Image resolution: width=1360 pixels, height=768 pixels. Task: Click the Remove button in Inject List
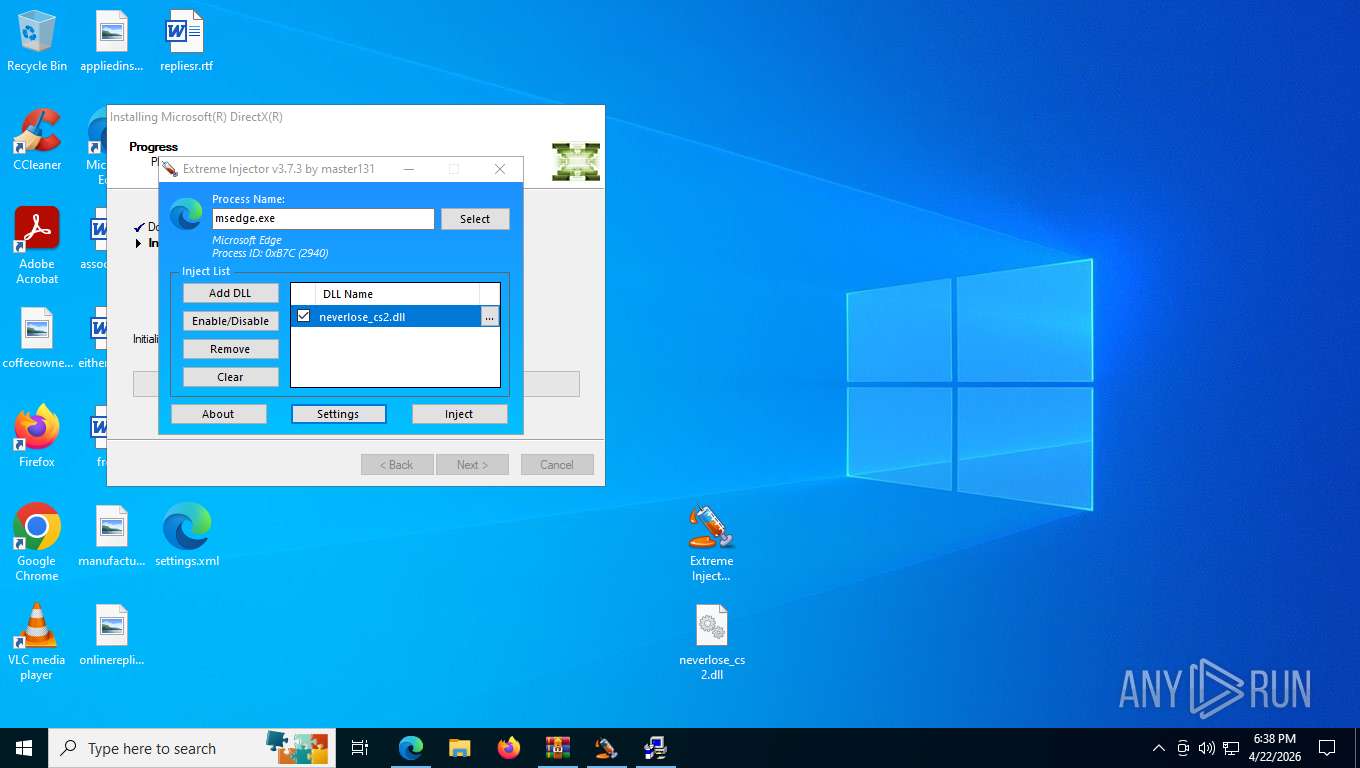click(x=230, y=349)
